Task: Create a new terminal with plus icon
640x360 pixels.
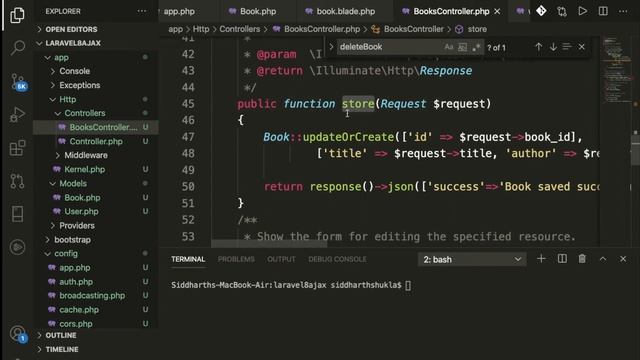Action: 541,259
